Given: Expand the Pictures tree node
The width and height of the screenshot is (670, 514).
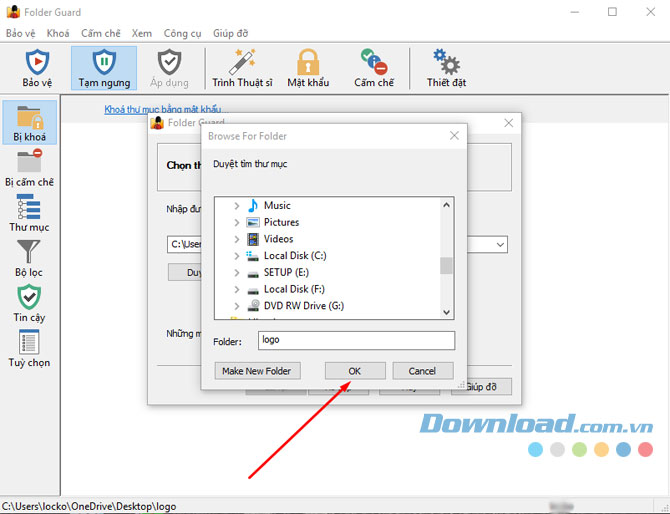Looking at the screenshot, I should click(236, 222).
